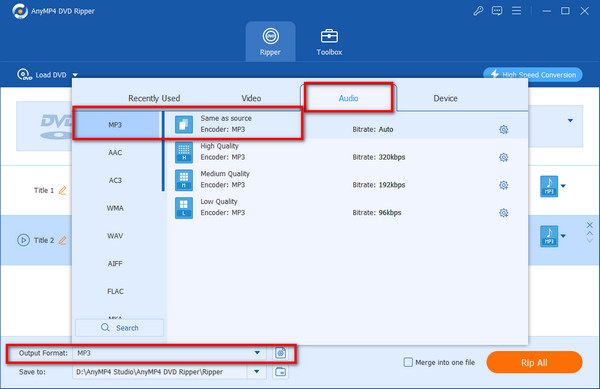Click the register key icon

point(478,11)
